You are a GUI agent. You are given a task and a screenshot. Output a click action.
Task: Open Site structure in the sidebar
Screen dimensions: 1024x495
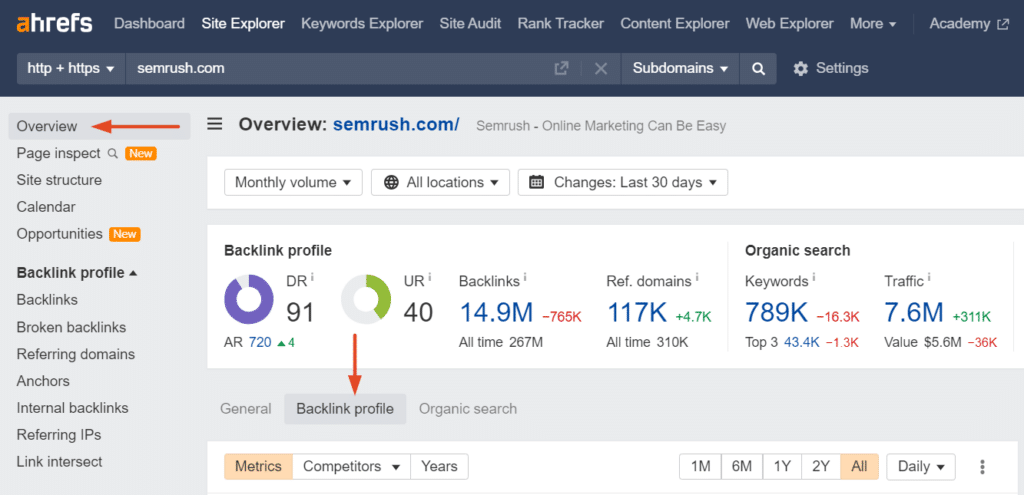pyautogui.click(x=59, y=180)
